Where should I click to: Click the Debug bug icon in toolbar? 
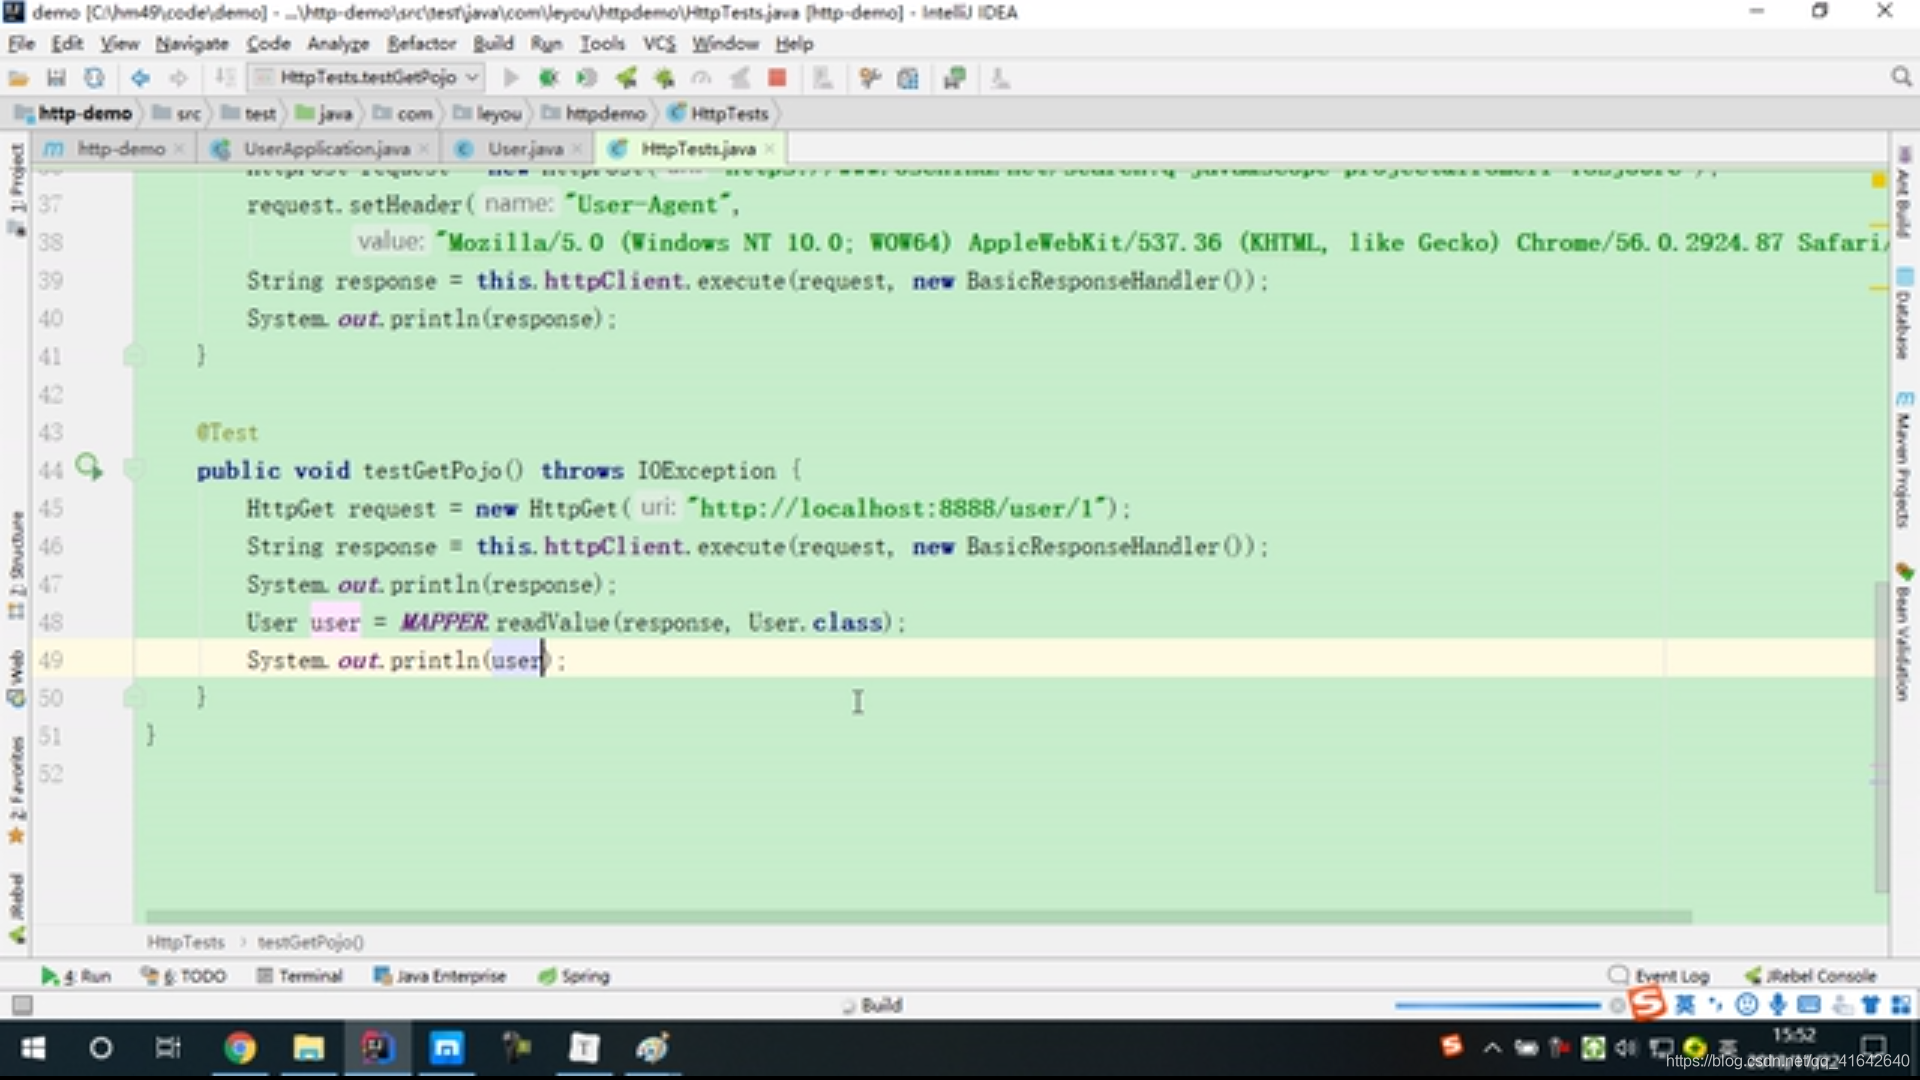point(548,78)
